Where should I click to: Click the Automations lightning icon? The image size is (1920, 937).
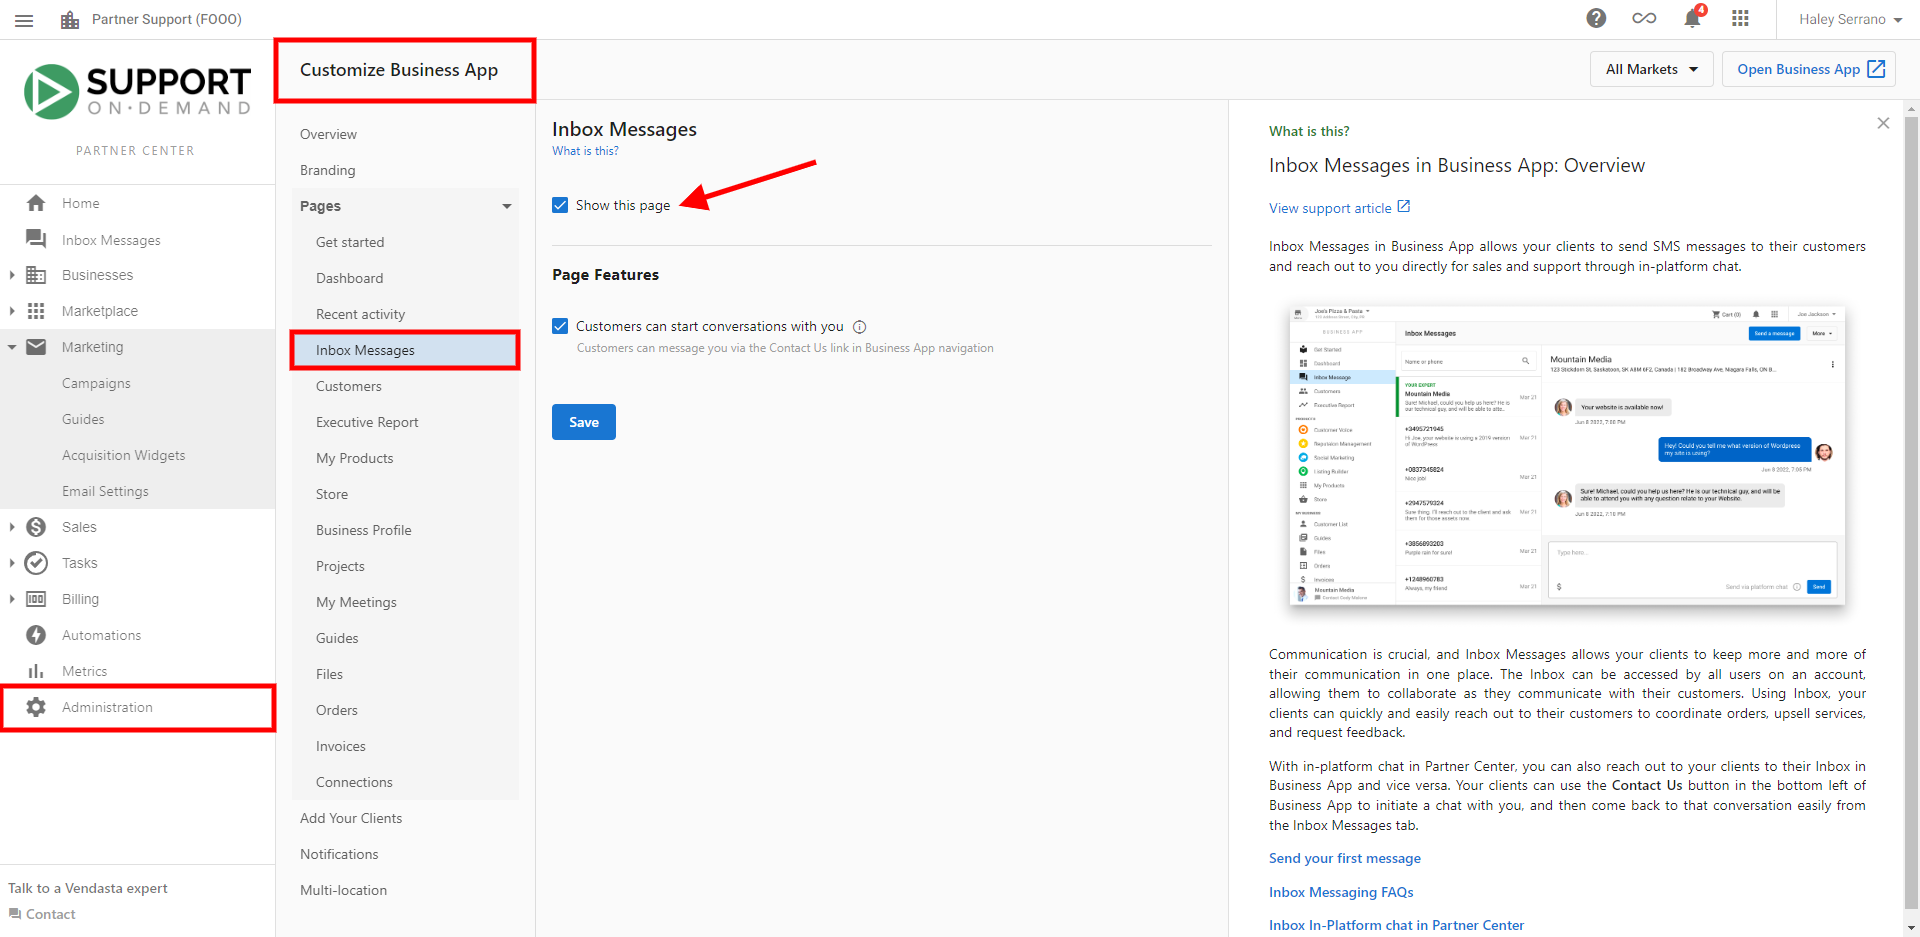pyautogui.click(x=36, y=635)
